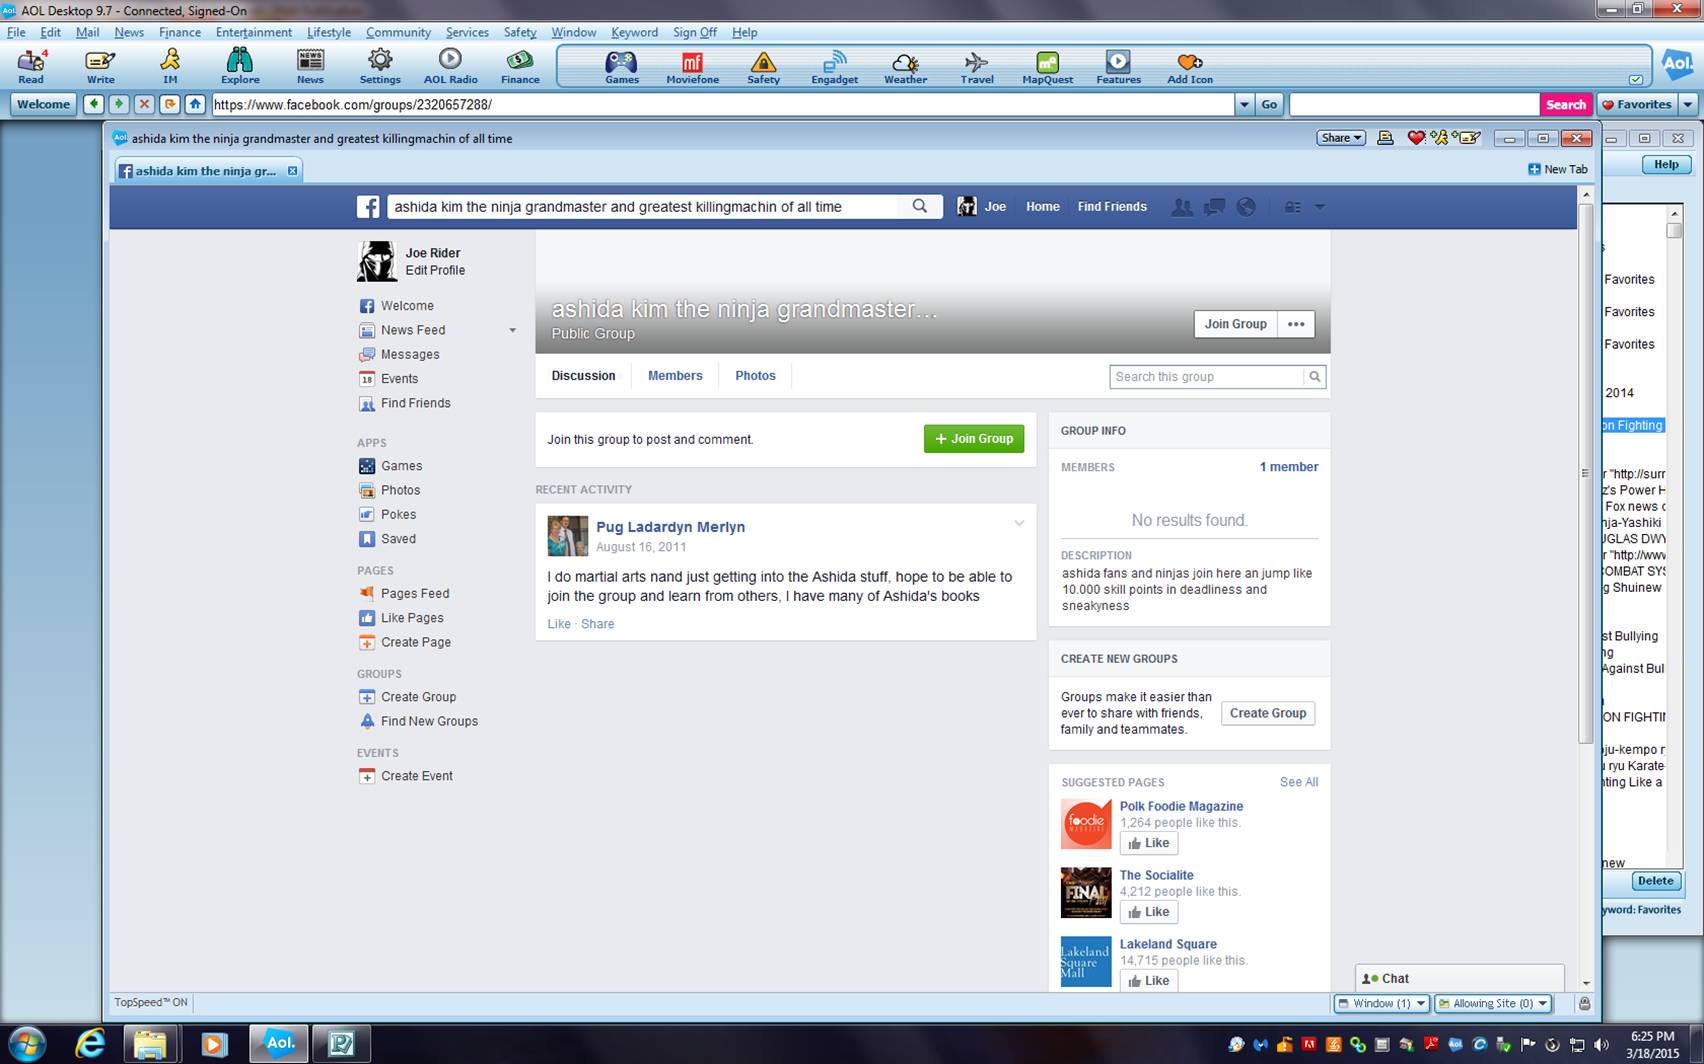Open the News toolbar icon
The width and height of the screenshot is (1704, 1064).
tap(310, 67)
